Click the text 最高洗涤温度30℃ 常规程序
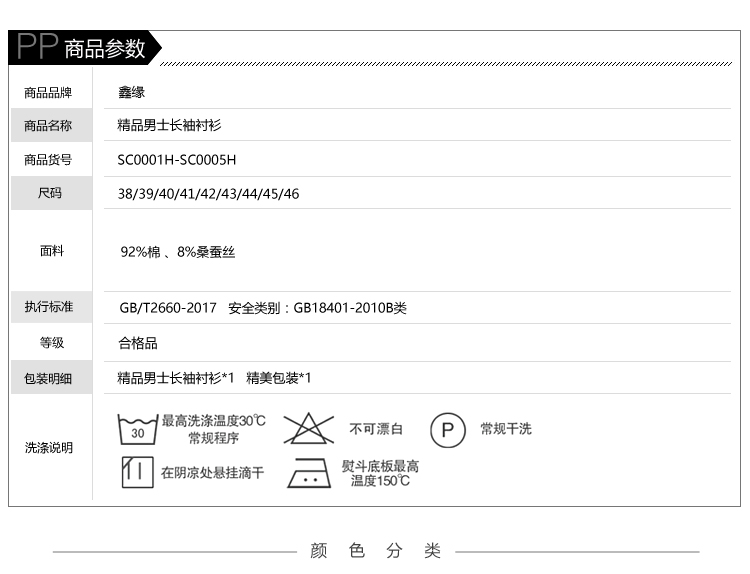750x574 pixels. pos(213,429)
